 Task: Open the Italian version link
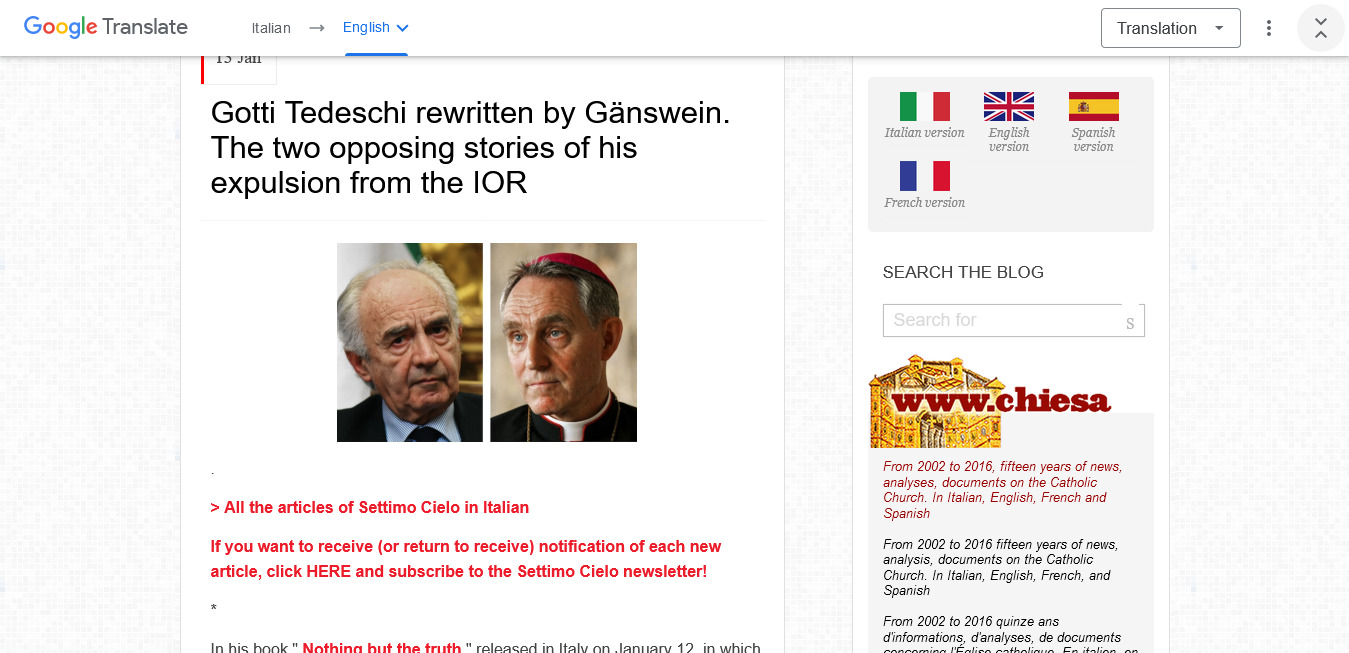(x=925, y=133)
